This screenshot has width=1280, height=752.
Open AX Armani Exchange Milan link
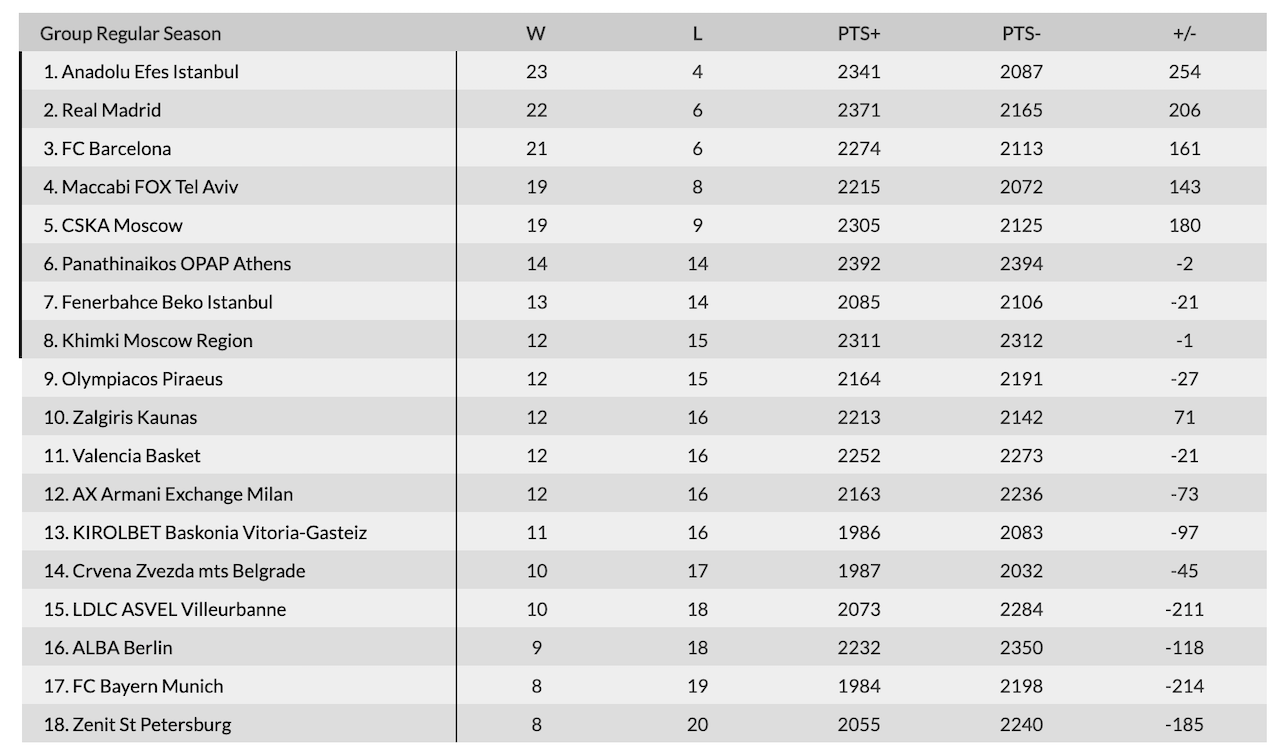click(182, 494)
